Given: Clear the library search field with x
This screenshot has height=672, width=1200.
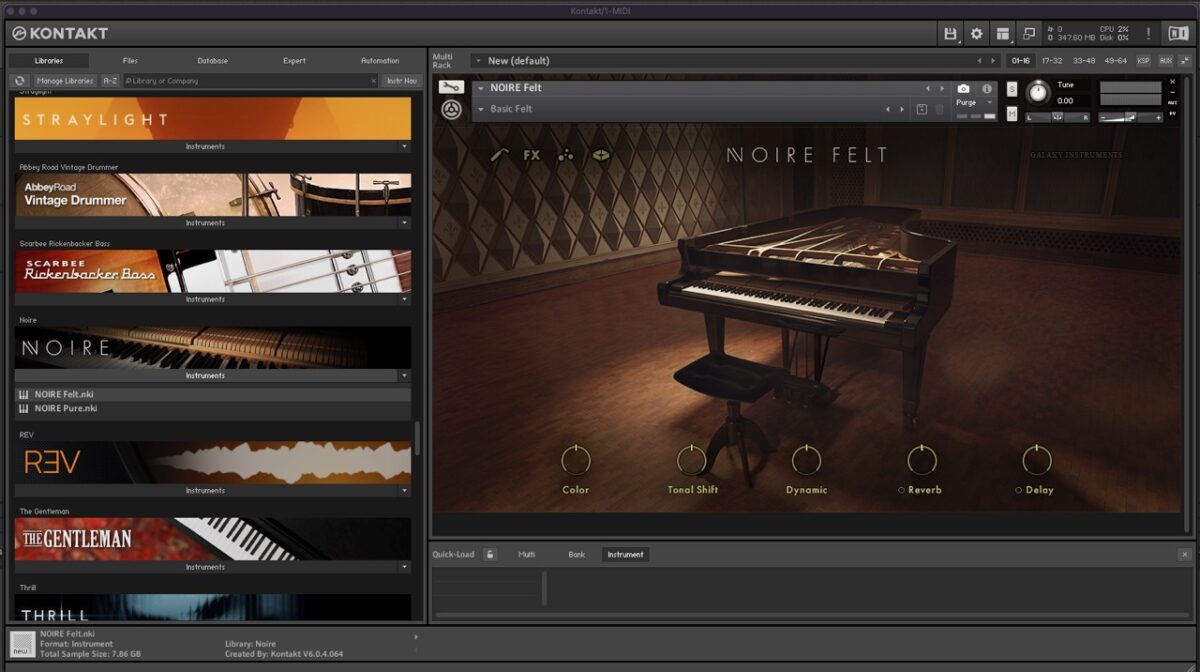Looking at the screenshot, I should [374, 81].
